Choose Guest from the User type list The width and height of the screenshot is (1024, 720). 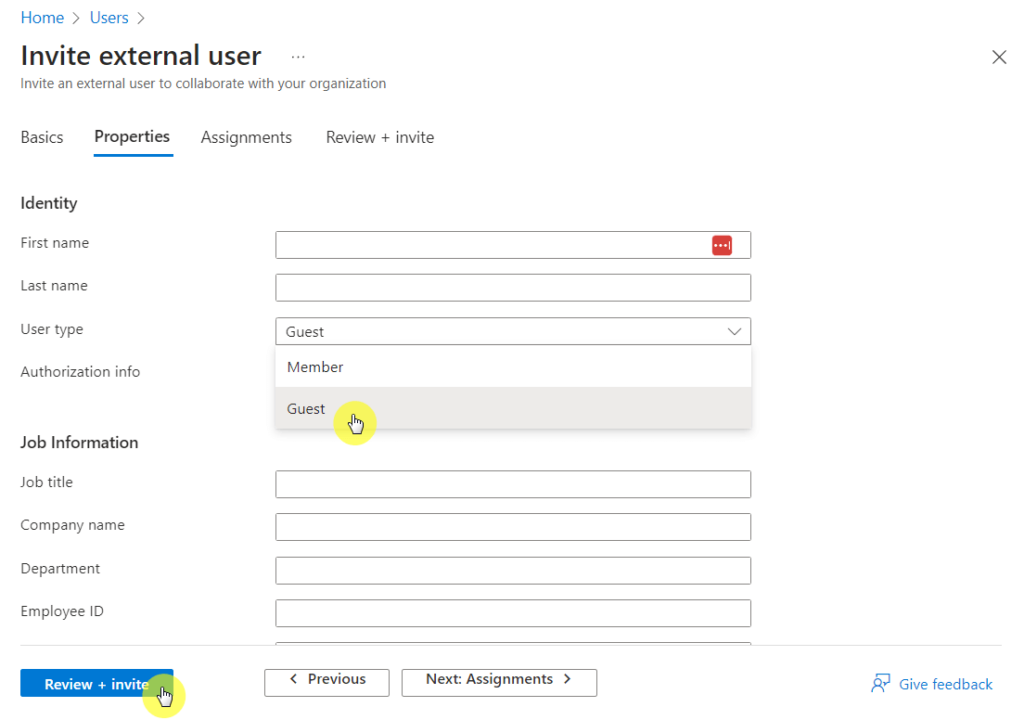point(513,408)
